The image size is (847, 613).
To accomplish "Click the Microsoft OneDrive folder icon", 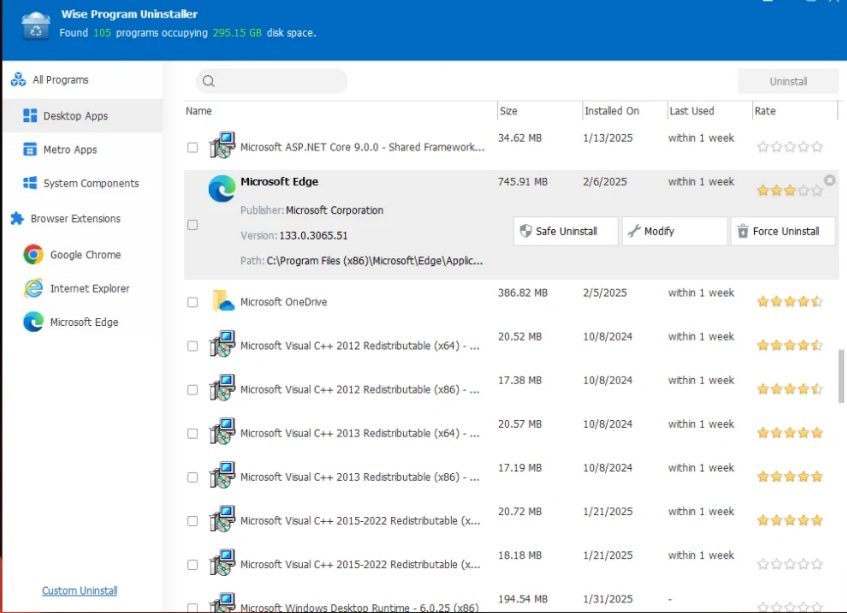I will click(x=222, y=302).
